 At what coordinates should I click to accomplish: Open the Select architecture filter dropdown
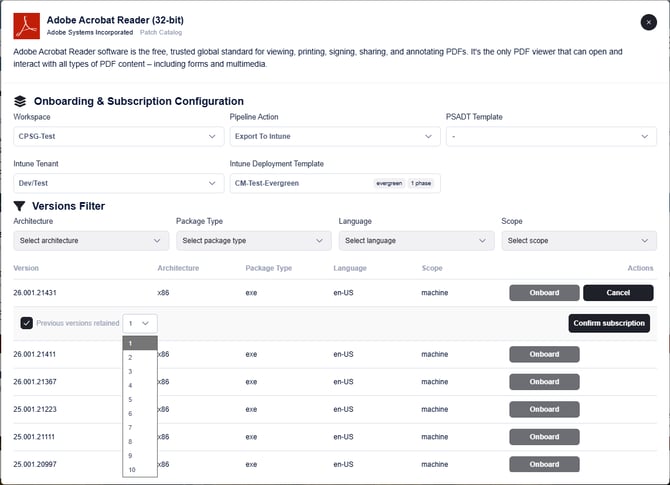click(91, 241)
